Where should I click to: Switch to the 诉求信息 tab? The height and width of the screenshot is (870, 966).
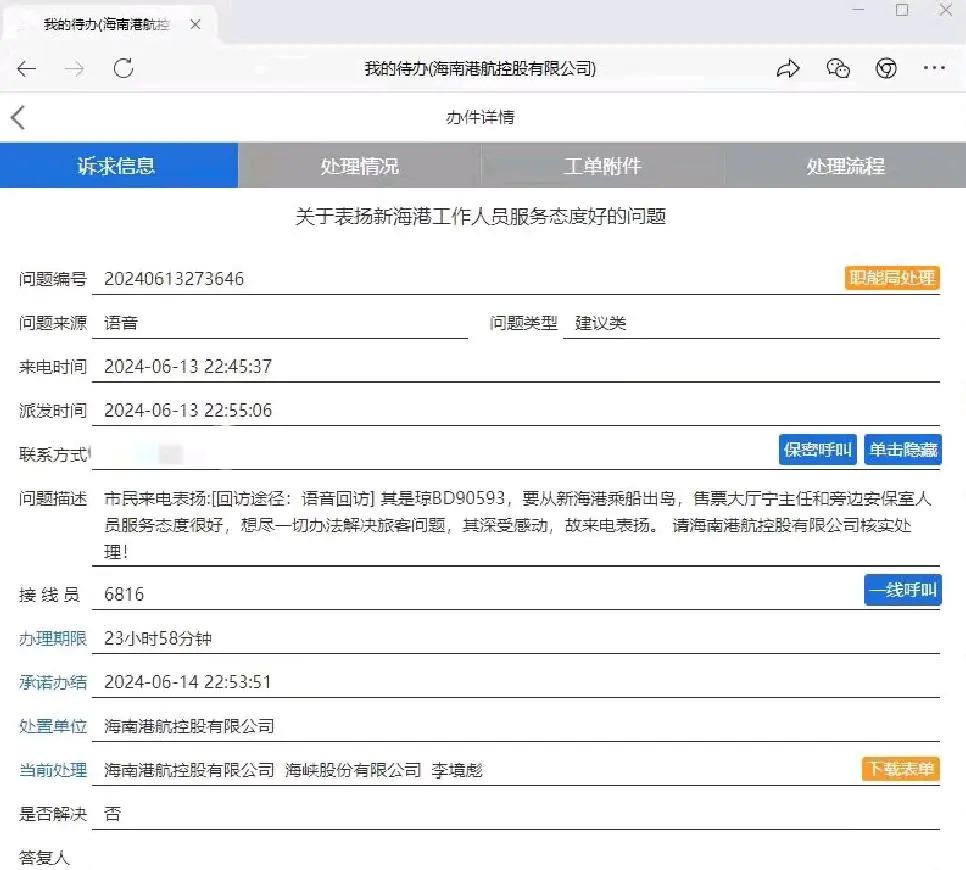(118, 166)
